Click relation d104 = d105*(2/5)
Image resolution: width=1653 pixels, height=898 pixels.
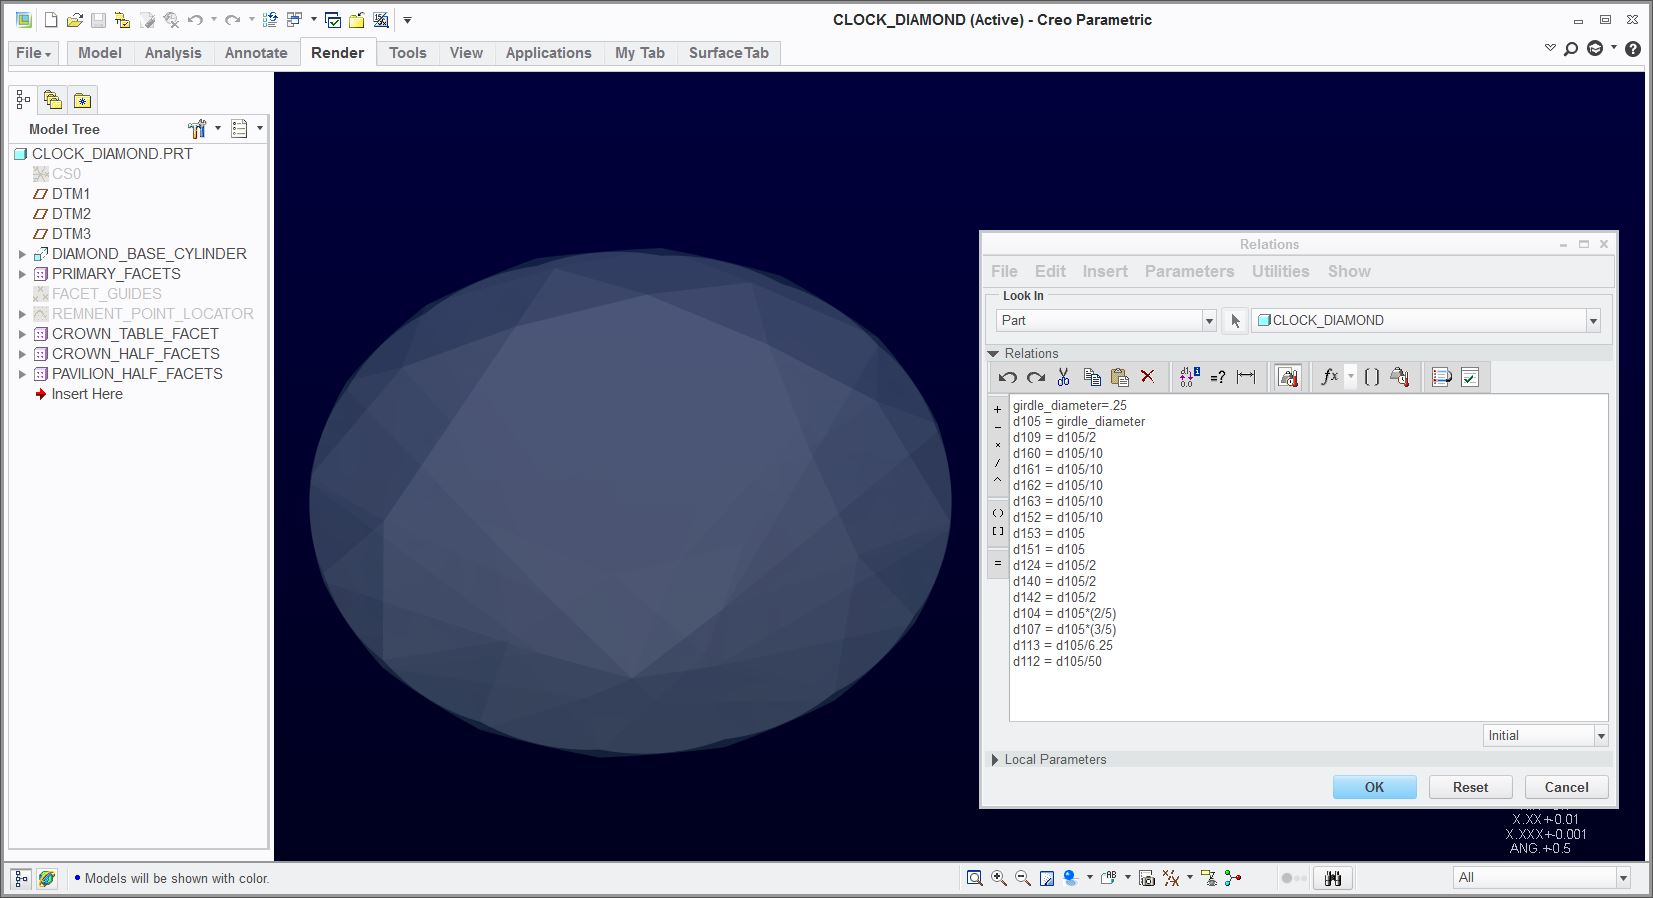(1064, 613)
